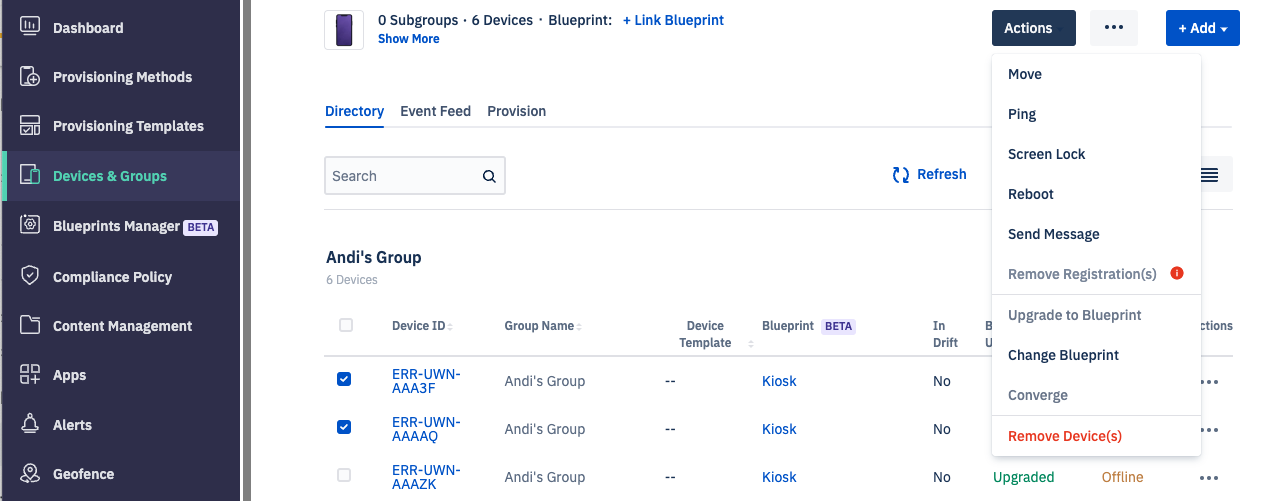Screen dimensions: 1264x501
Task: Click the Alerts bell icon
Action: pyautogui.click(x=30, y=424)
